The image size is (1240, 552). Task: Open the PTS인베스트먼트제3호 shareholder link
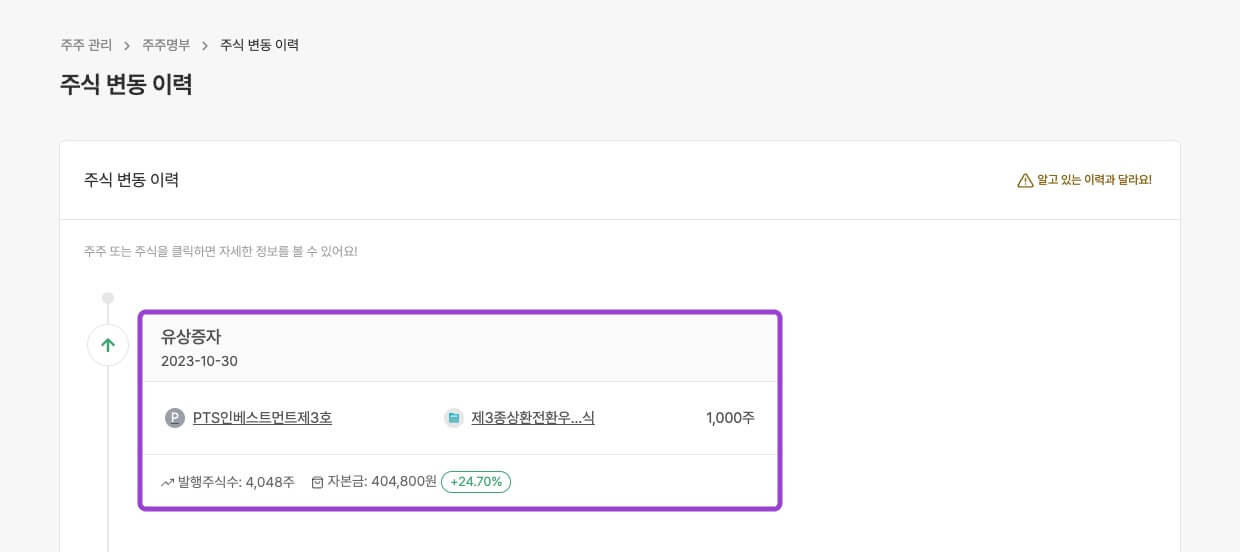point(262,418)
